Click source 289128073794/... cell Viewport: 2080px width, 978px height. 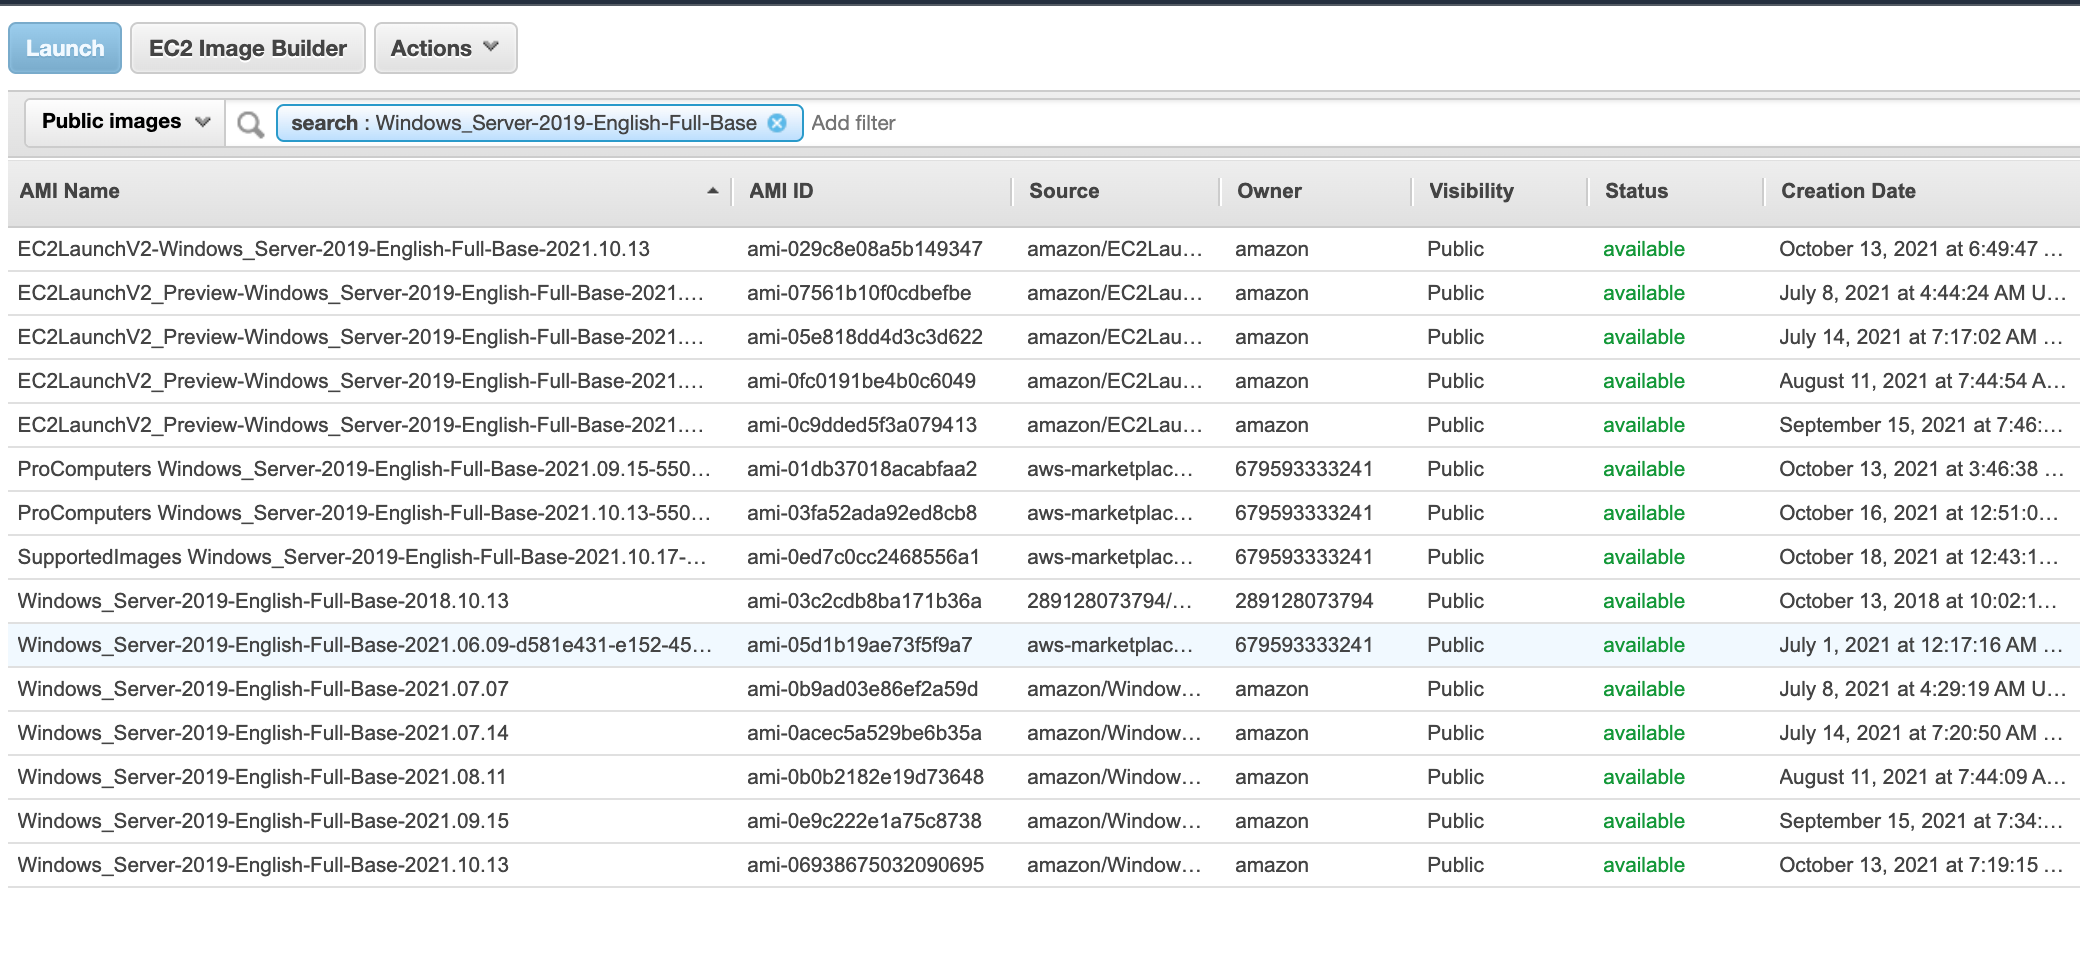pyautogui.click(x=1109, y=601)
